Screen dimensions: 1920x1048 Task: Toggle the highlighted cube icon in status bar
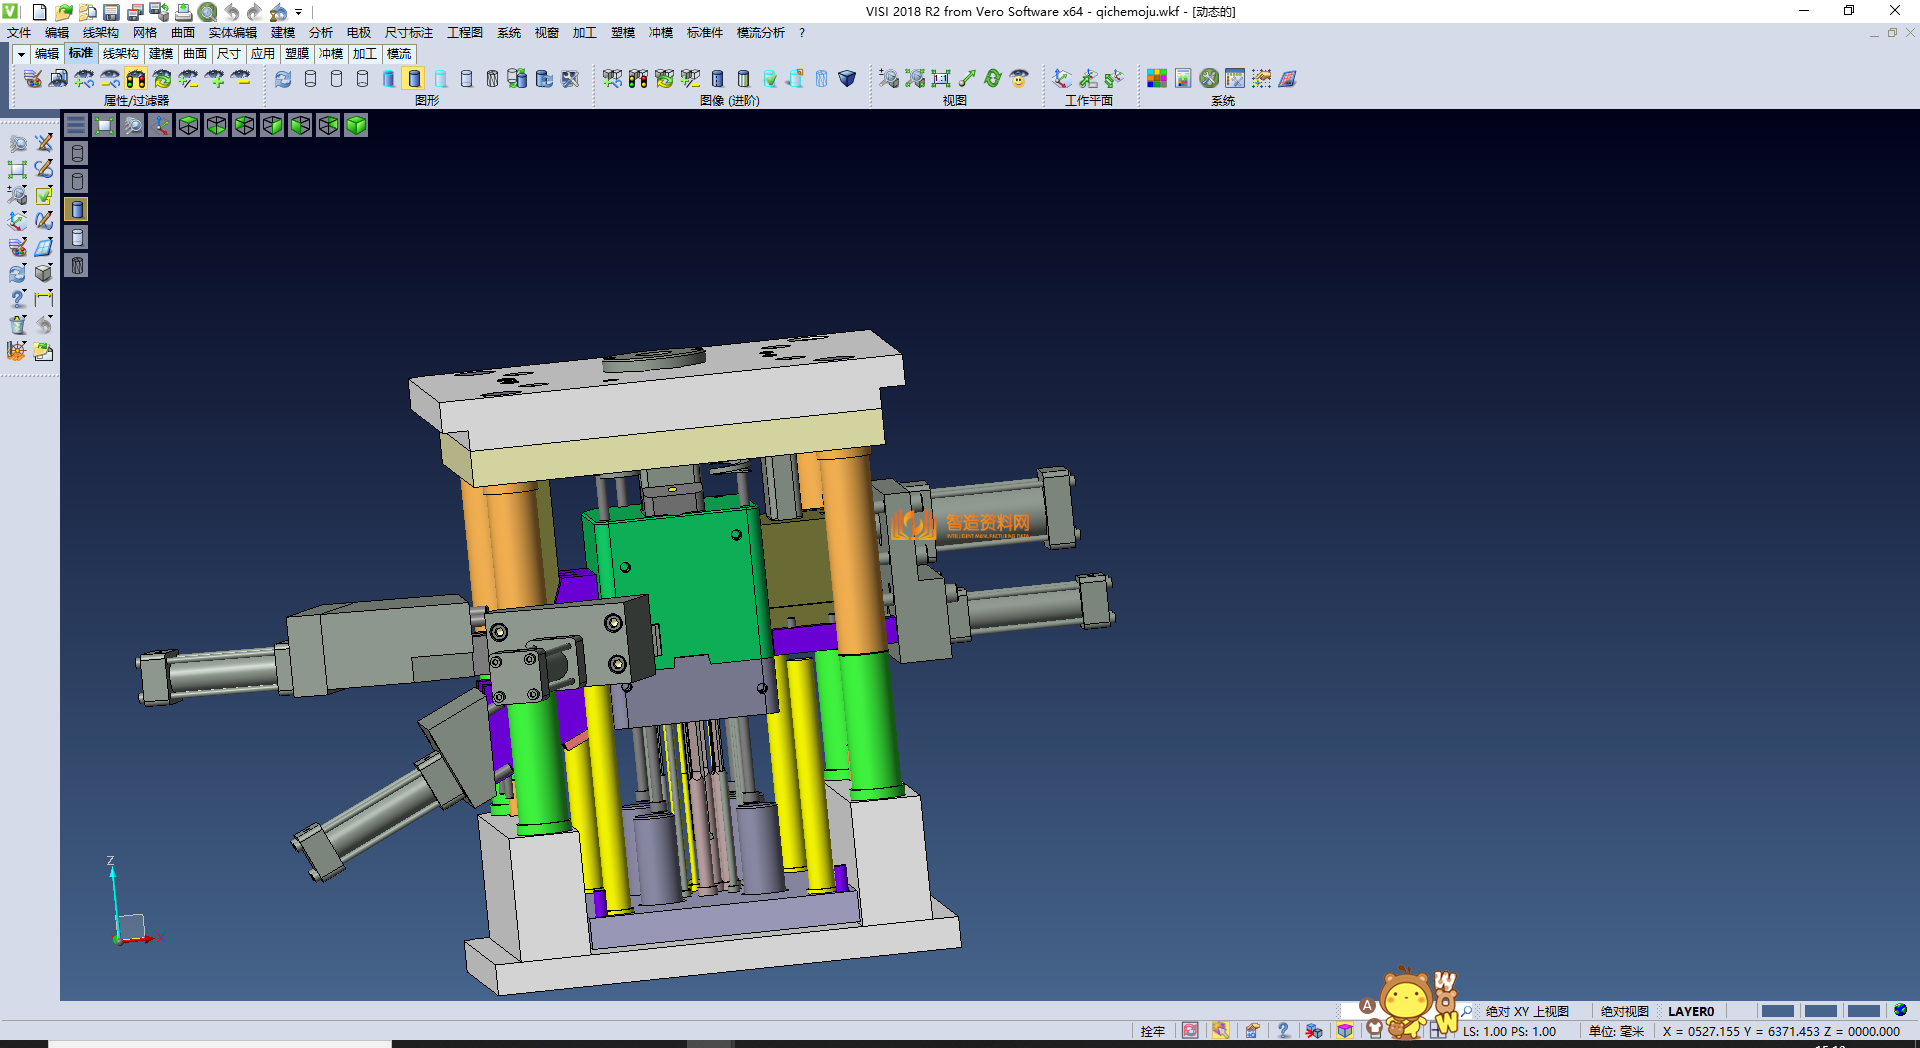pyautogui.click(x=1345, y=1031)
